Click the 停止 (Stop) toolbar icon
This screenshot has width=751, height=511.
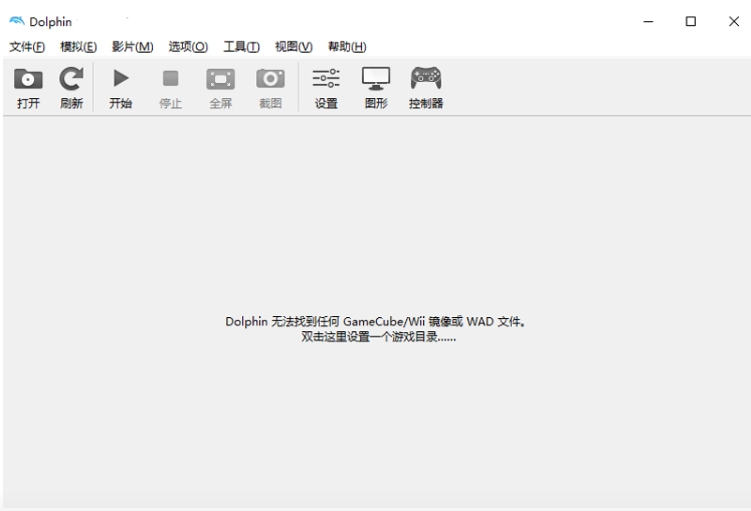171,79
